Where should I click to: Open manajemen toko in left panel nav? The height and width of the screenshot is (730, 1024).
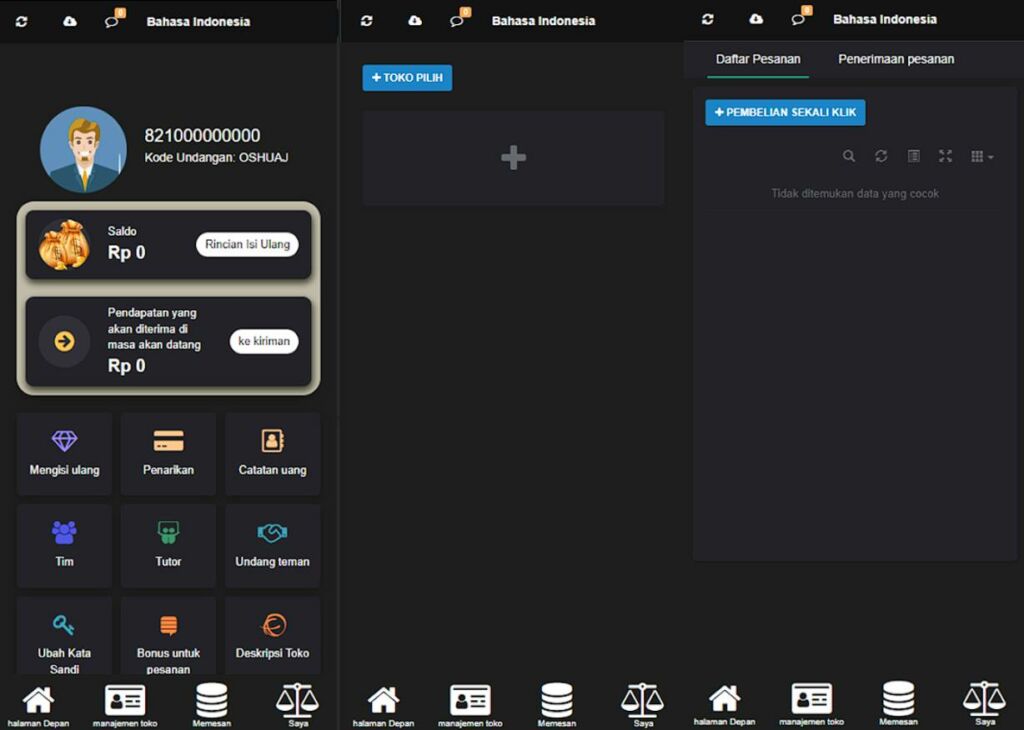click(x=125, y=706)
